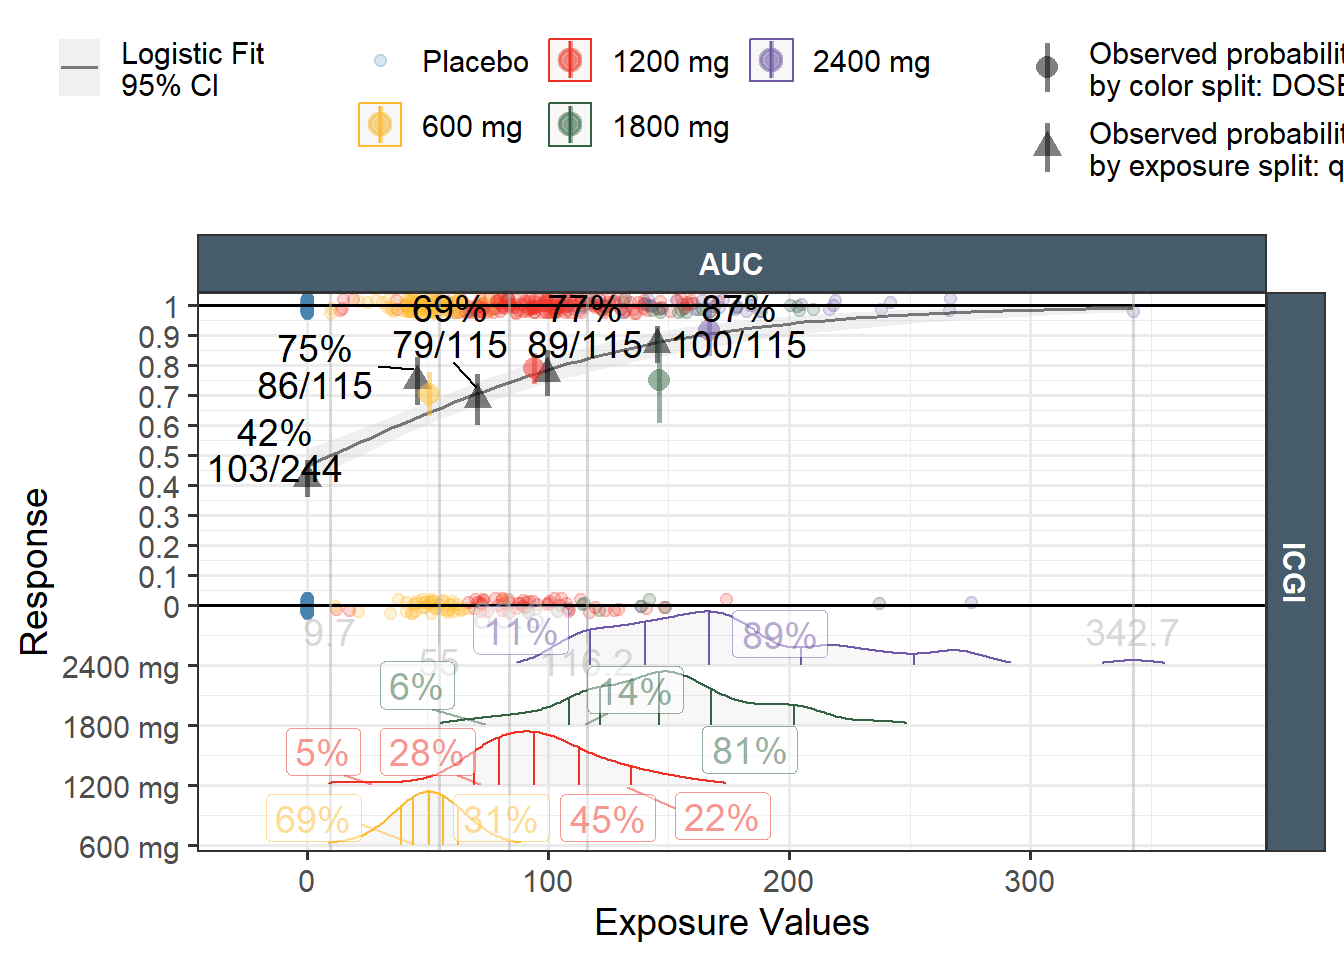Click the Placebo dot legend icon

click(x=380, y=61)
